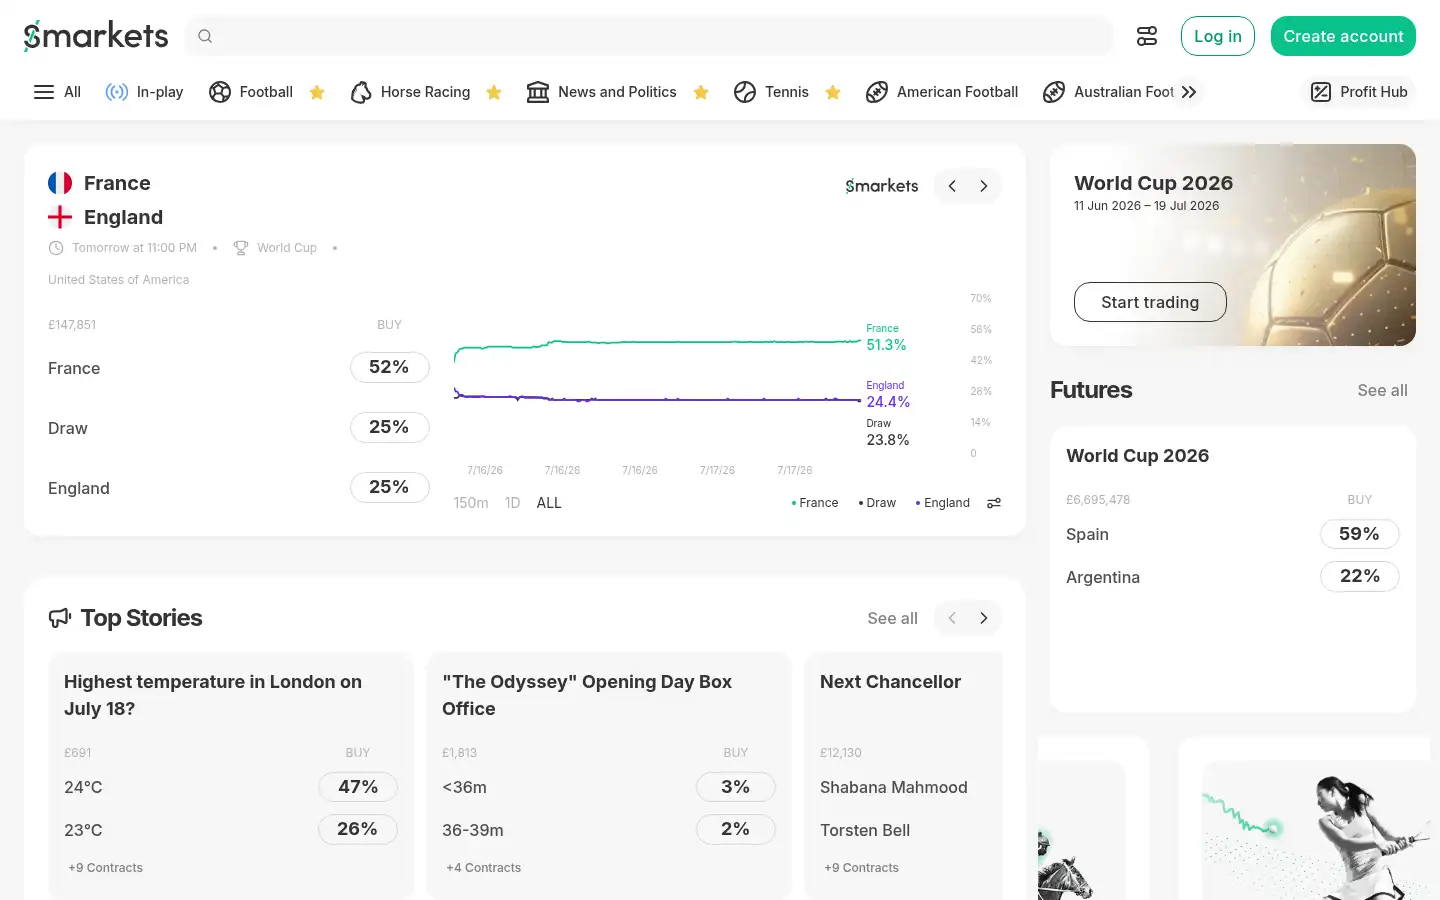The image size is (1440, 900).
Task: Click the Top Stories megaphone icon
Action: (60, 618)
